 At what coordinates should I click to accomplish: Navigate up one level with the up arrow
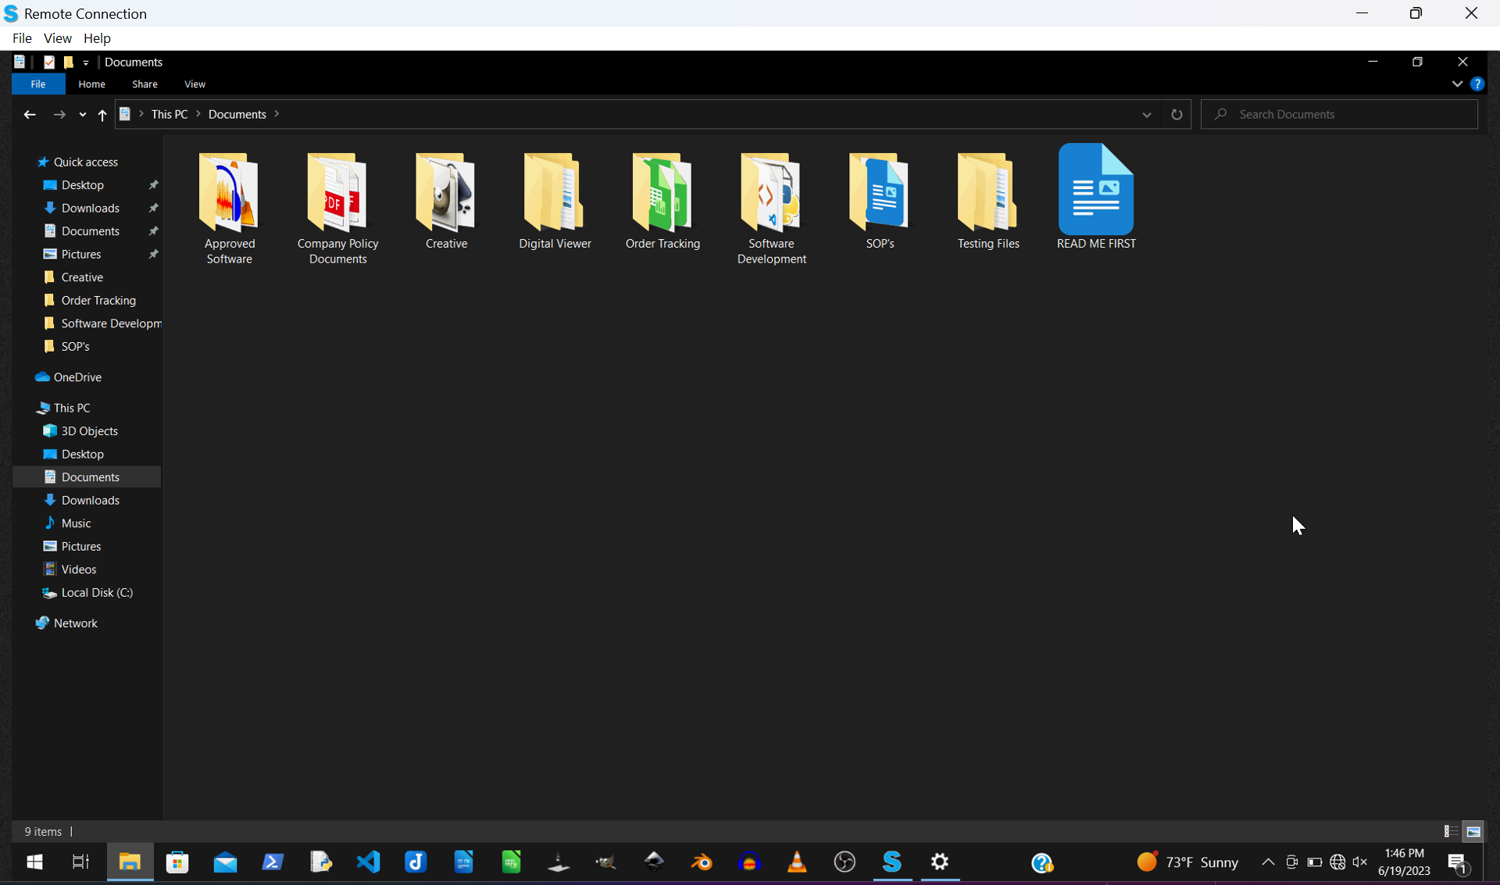pyautogui.click(x=102, y=114)
